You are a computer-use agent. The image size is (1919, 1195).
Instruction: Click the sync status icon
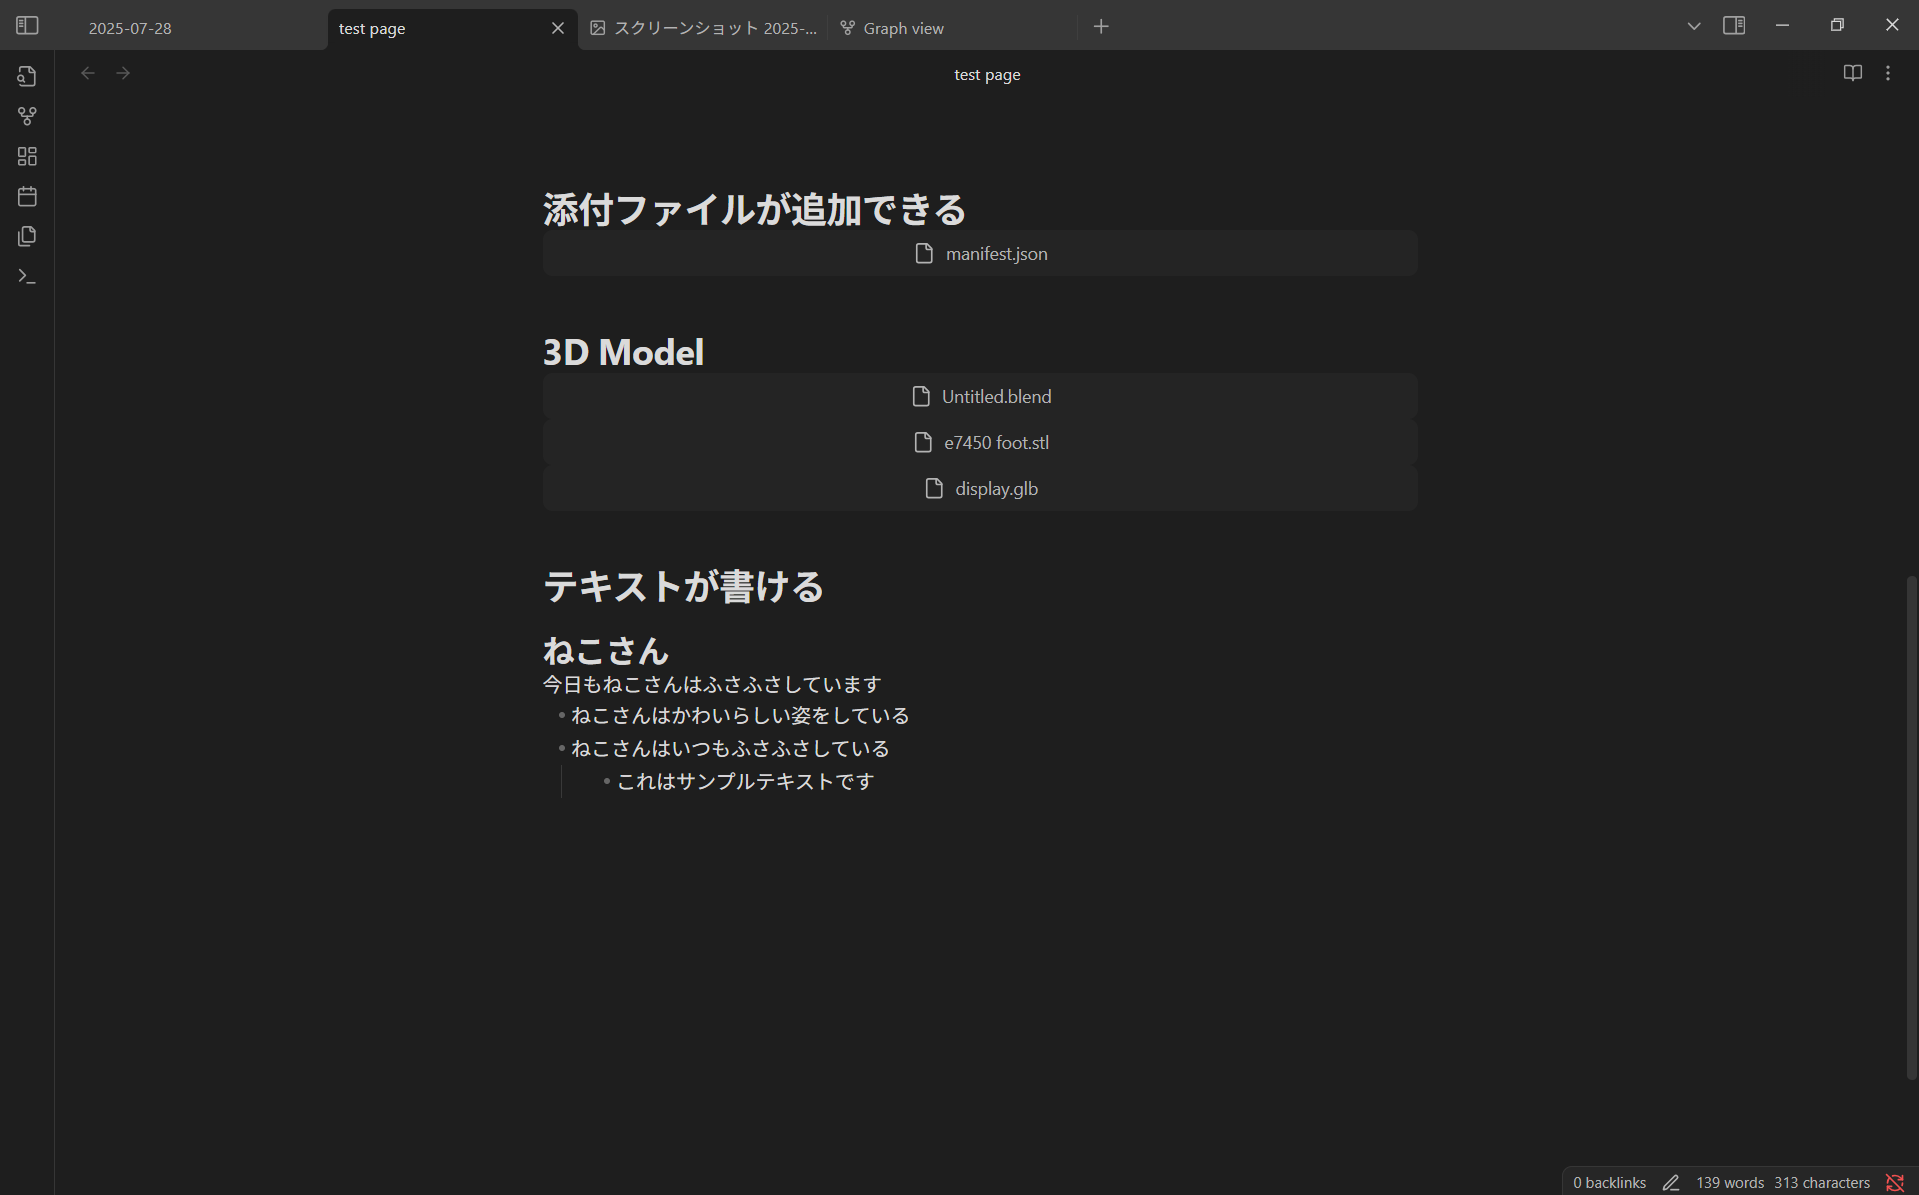tap(1894, 1182)
